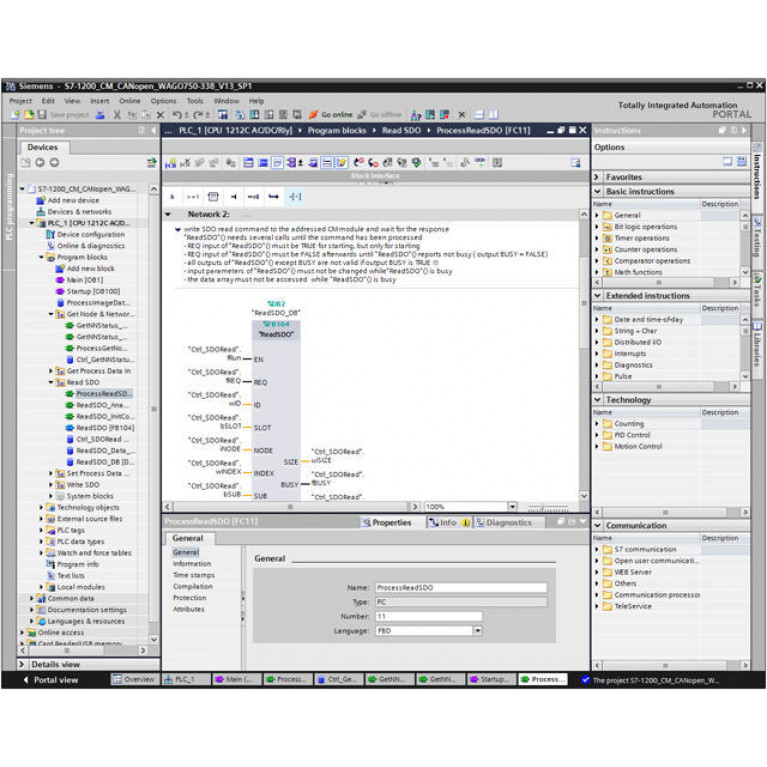This screenshot has height=767, width=767.
Task: Click the editor horizontal scrollbar
Action: tap(290, 507)
